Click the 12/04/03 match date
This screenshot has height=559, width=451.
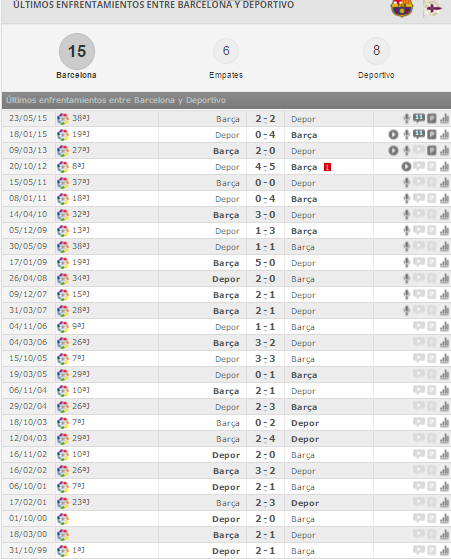pos(28,438)
